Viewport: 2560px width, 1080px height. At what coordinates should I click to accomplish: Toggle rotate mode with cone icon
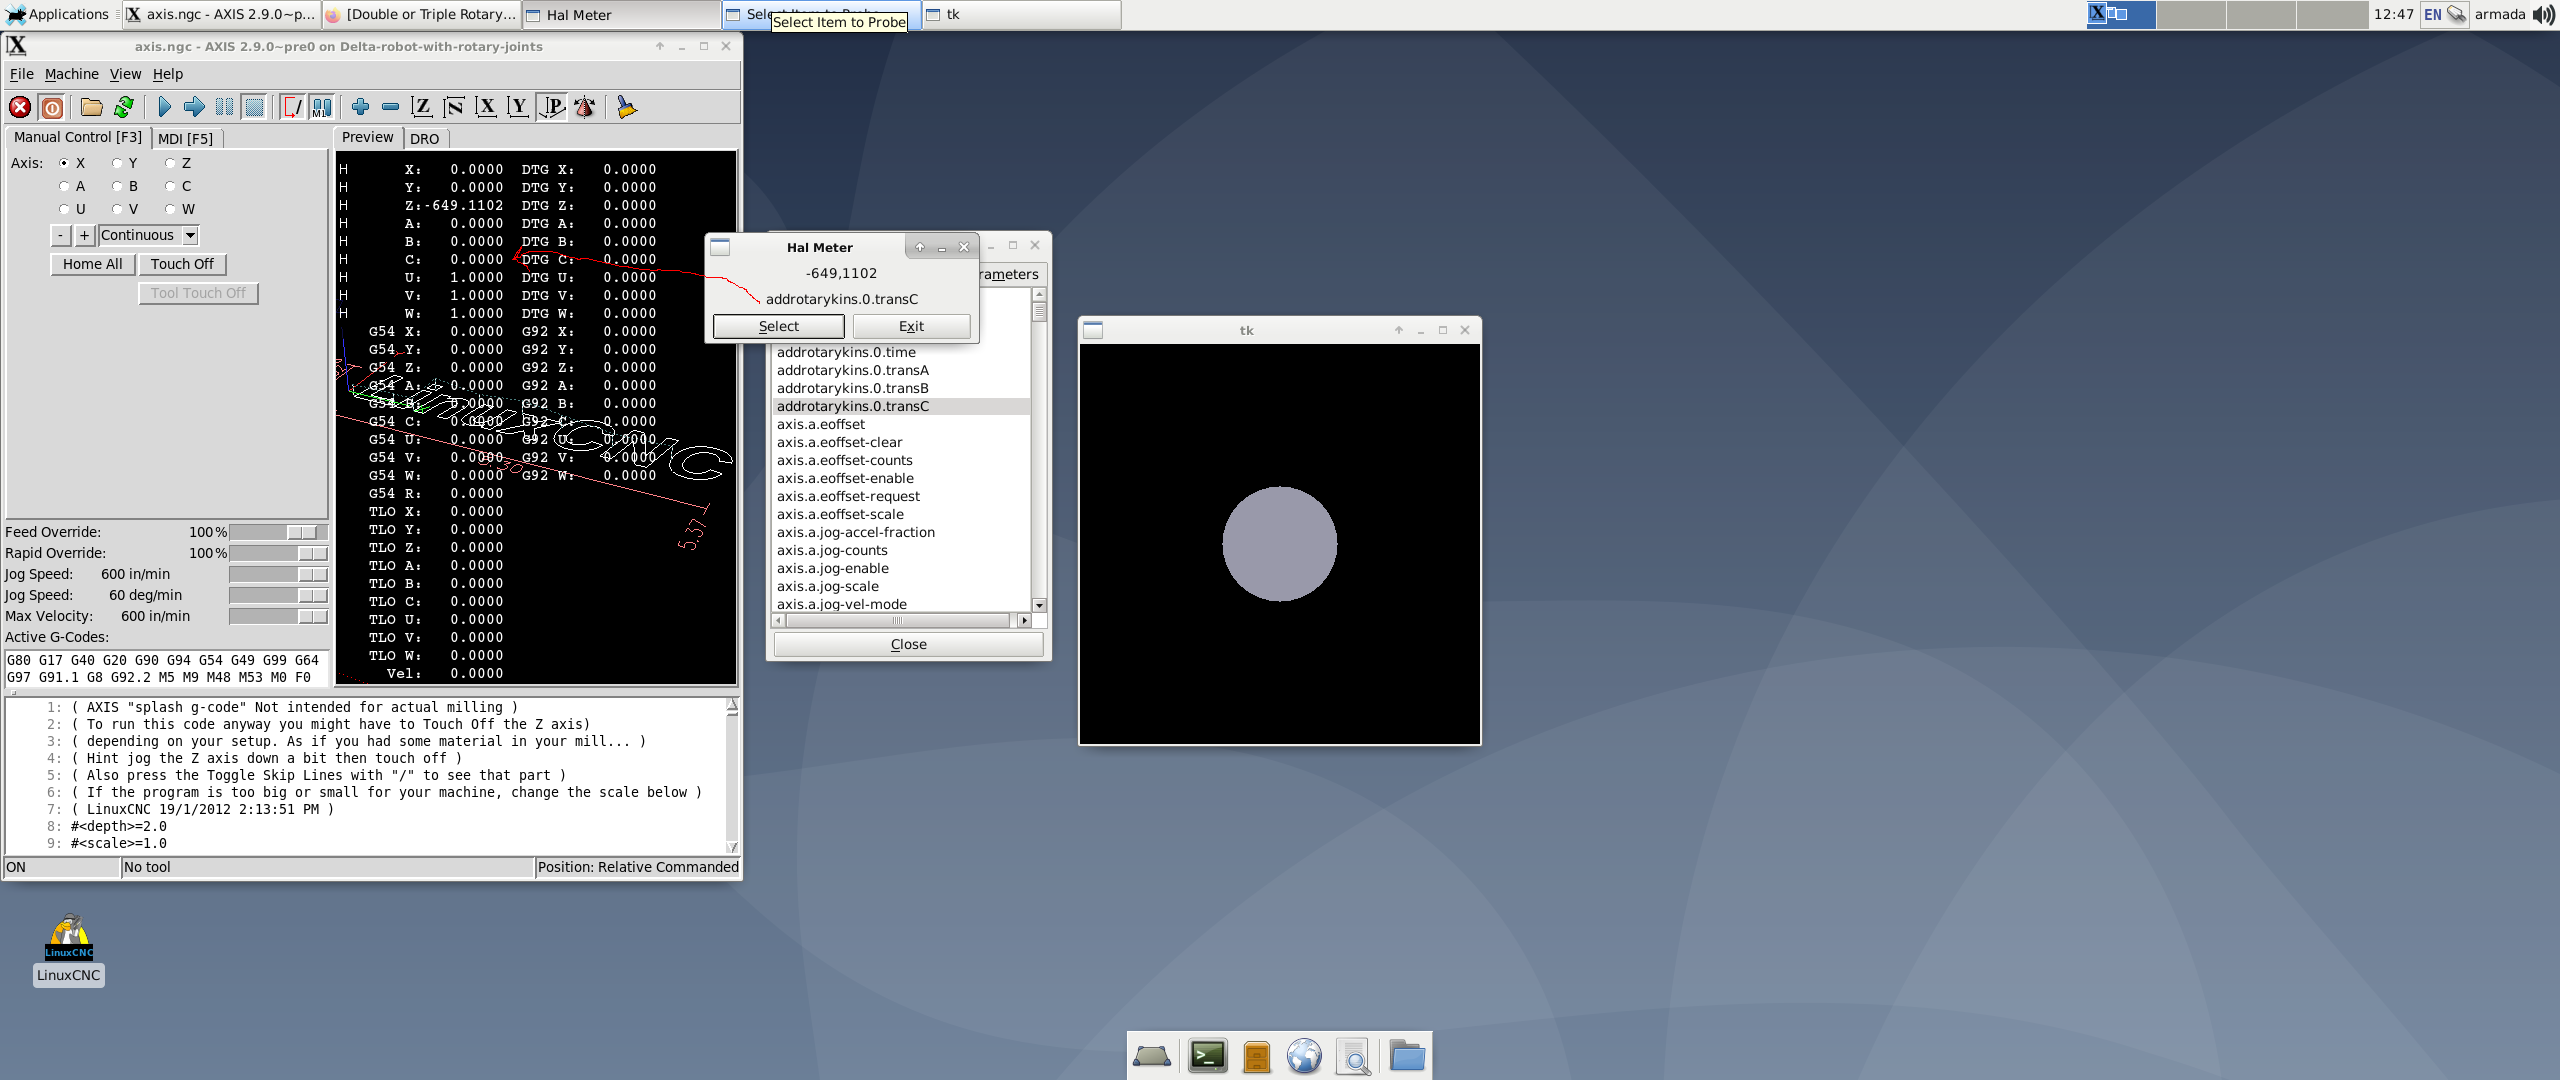pos(585,107)
